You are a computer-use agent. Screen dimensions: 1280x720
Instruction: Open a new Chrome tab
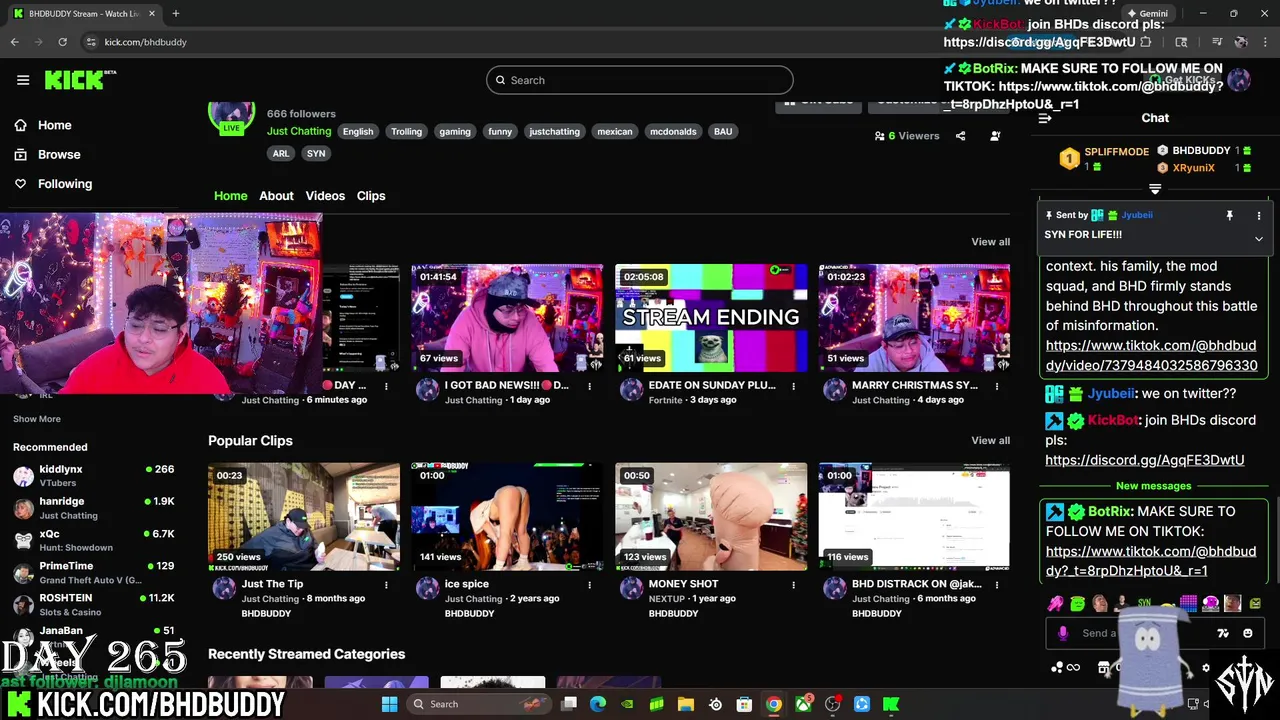click(175, 13)
